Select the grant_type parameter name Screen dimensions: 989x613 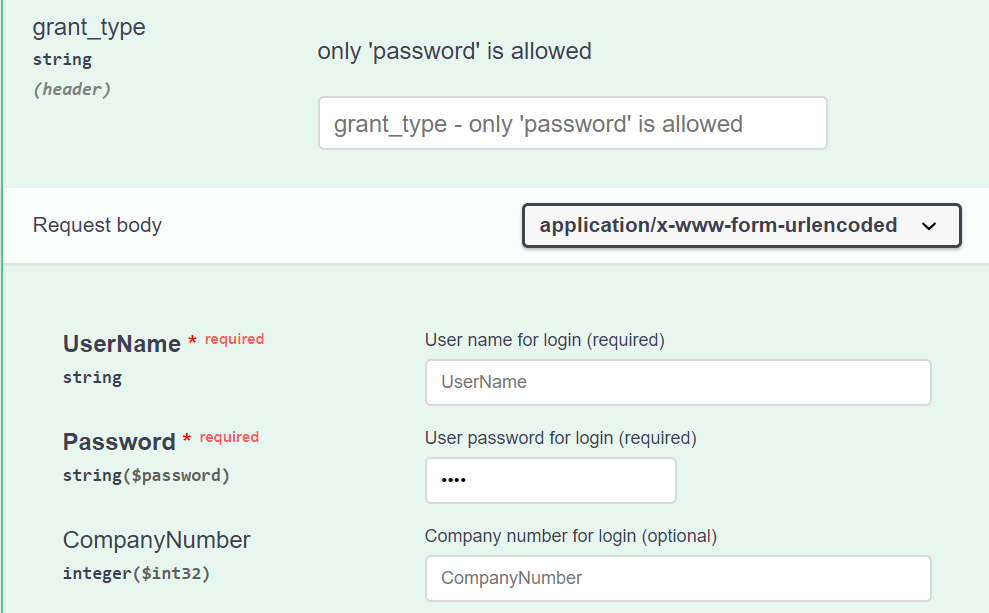click(x=88, y=28)
